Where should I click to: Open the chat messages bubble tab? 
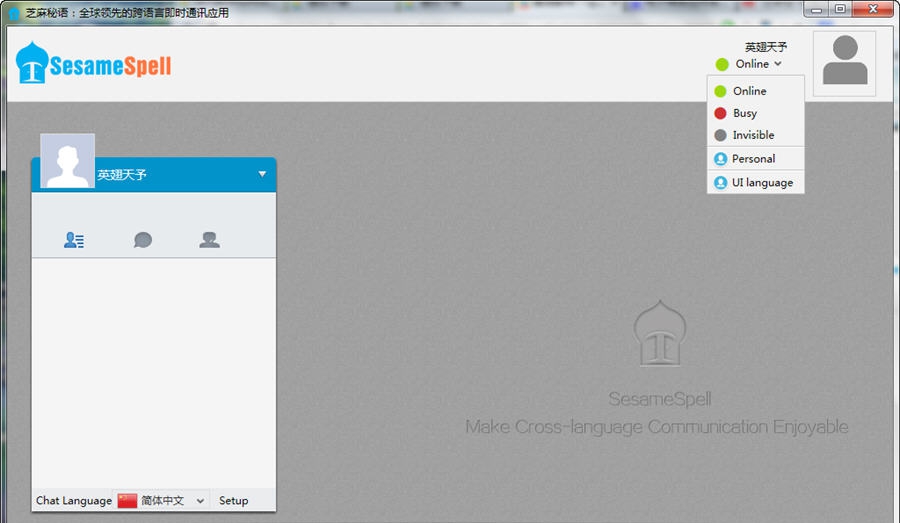(x=142, y=239)
